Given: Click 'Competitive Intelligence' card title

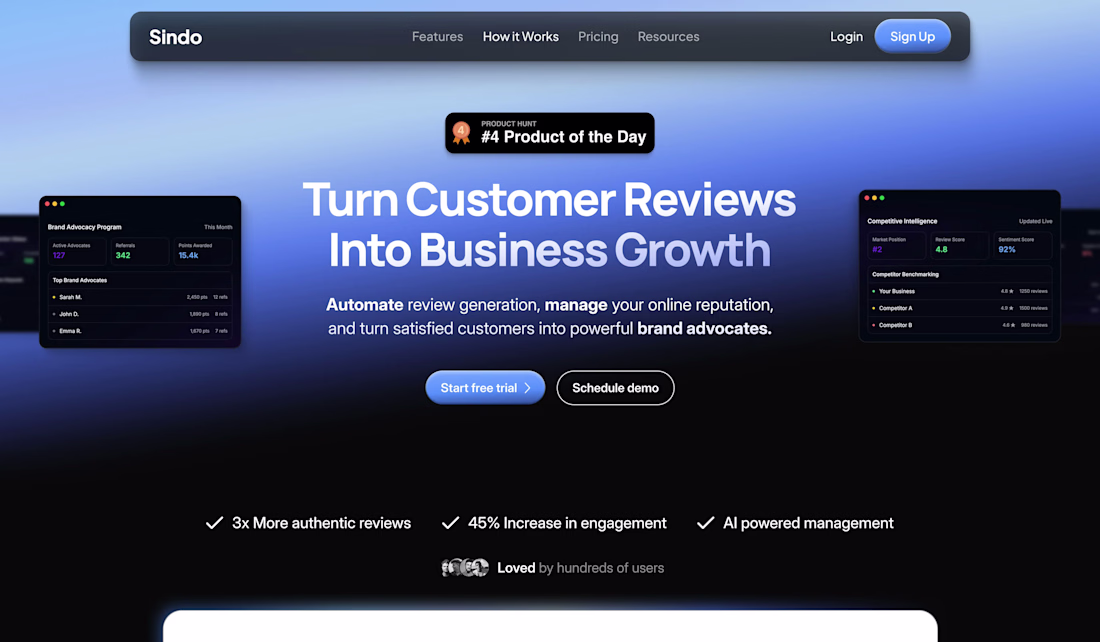Looking at the screenshot, I should [902, 221].
